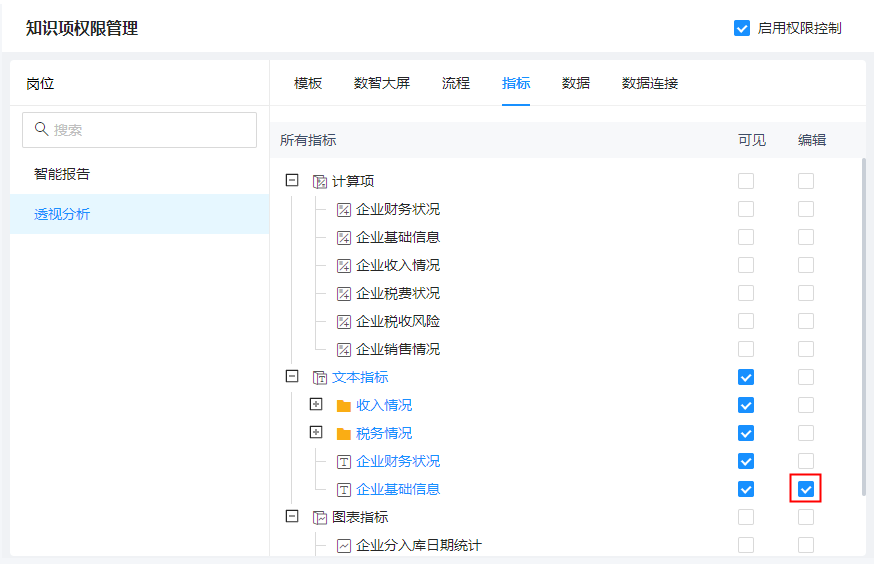This screenshot has height=564, width=874.
Task: Expand the 收入情况 folder node
Action: pyautogui.click(x=316, y=405)
